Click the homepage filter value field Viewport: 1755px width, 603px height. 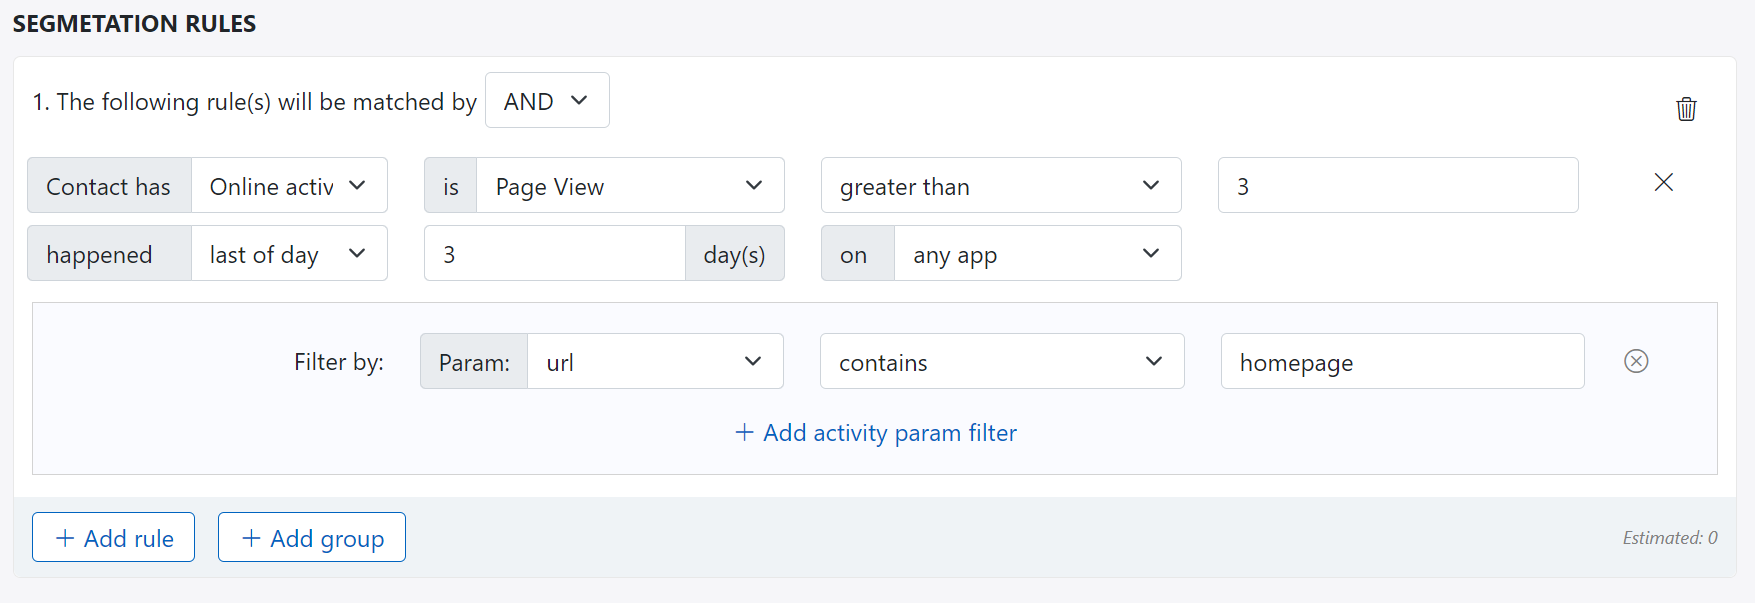tap(1401, 362)
